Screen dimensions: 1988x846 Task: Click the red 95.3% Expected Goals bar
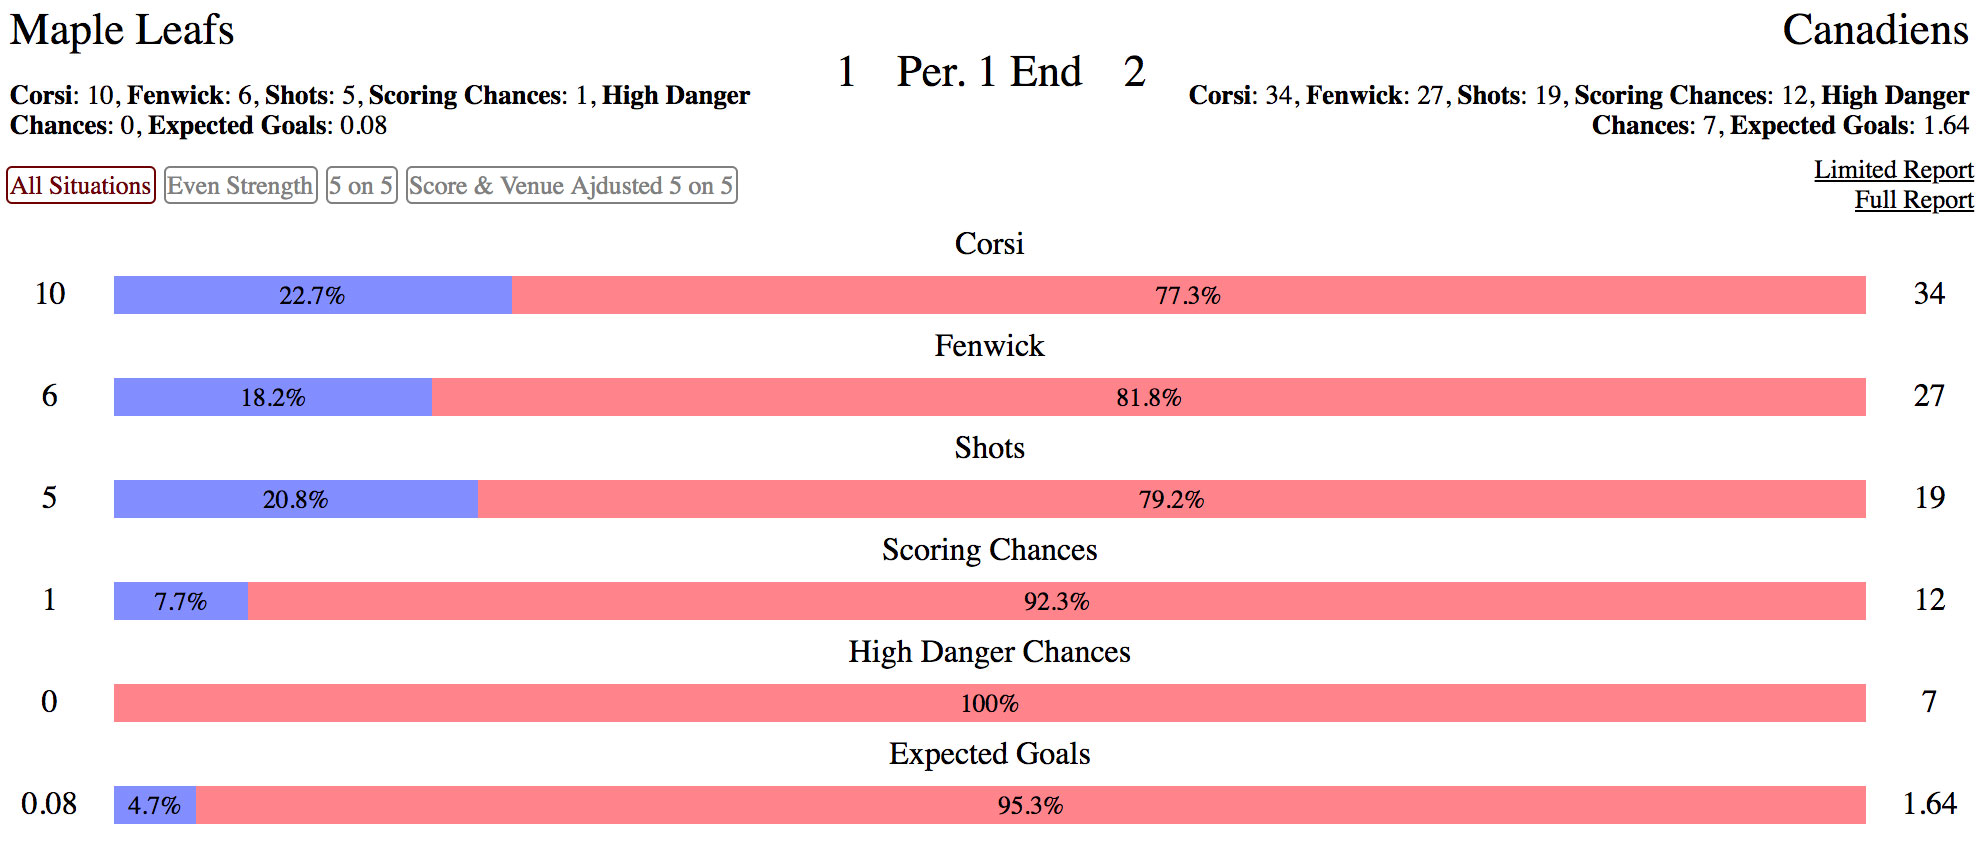(1030, 805)
